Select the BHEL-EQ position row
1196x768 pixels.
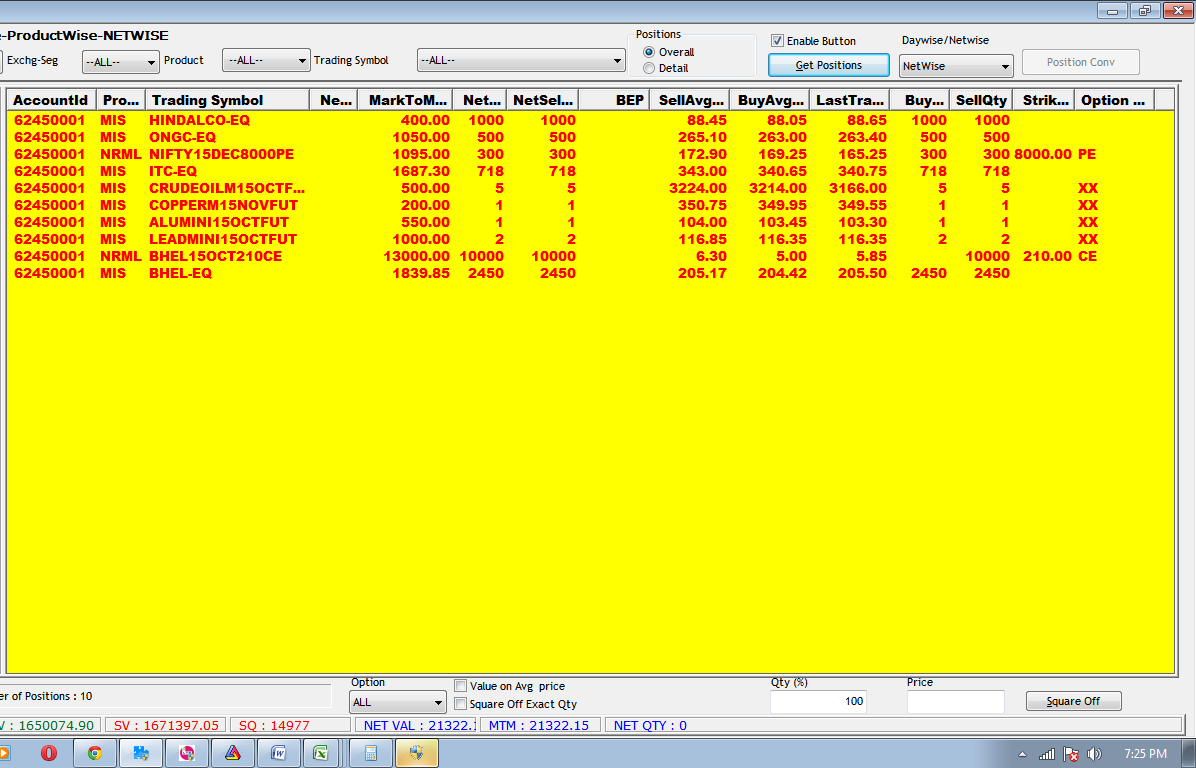590,273
